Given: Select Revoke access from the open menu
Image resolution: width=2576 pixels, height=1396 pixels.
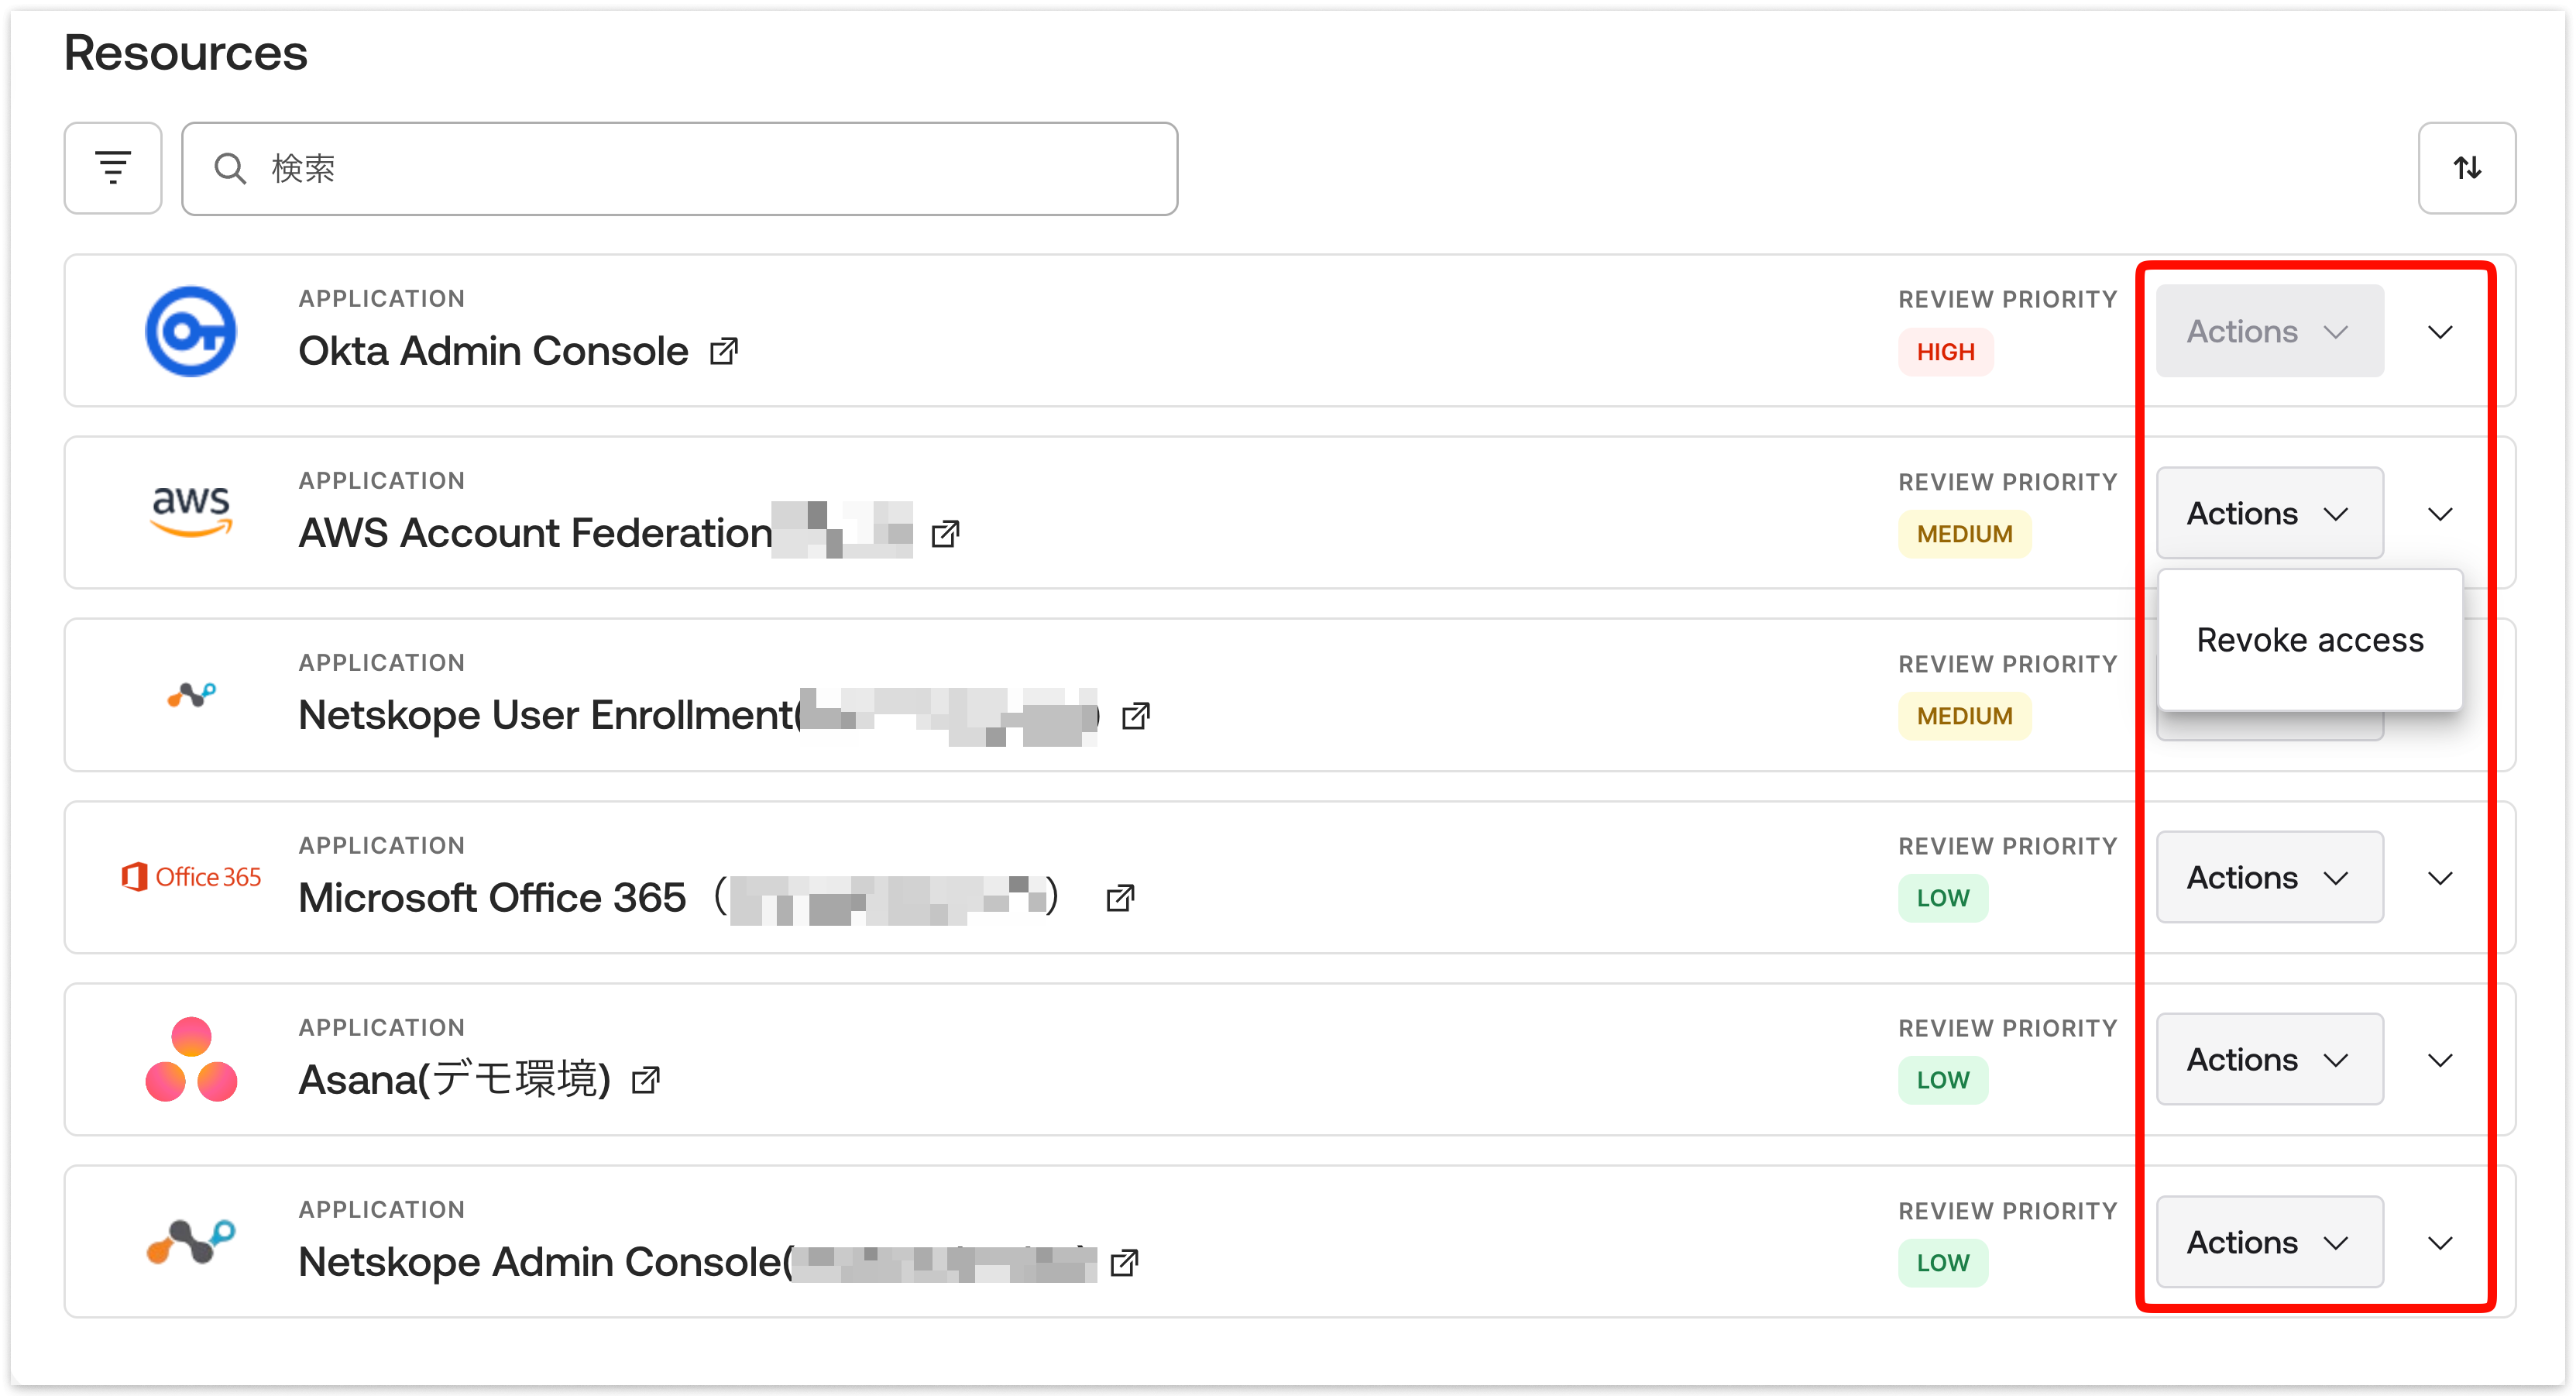Looking at the screenshot, I should (x=2309, y=639).
